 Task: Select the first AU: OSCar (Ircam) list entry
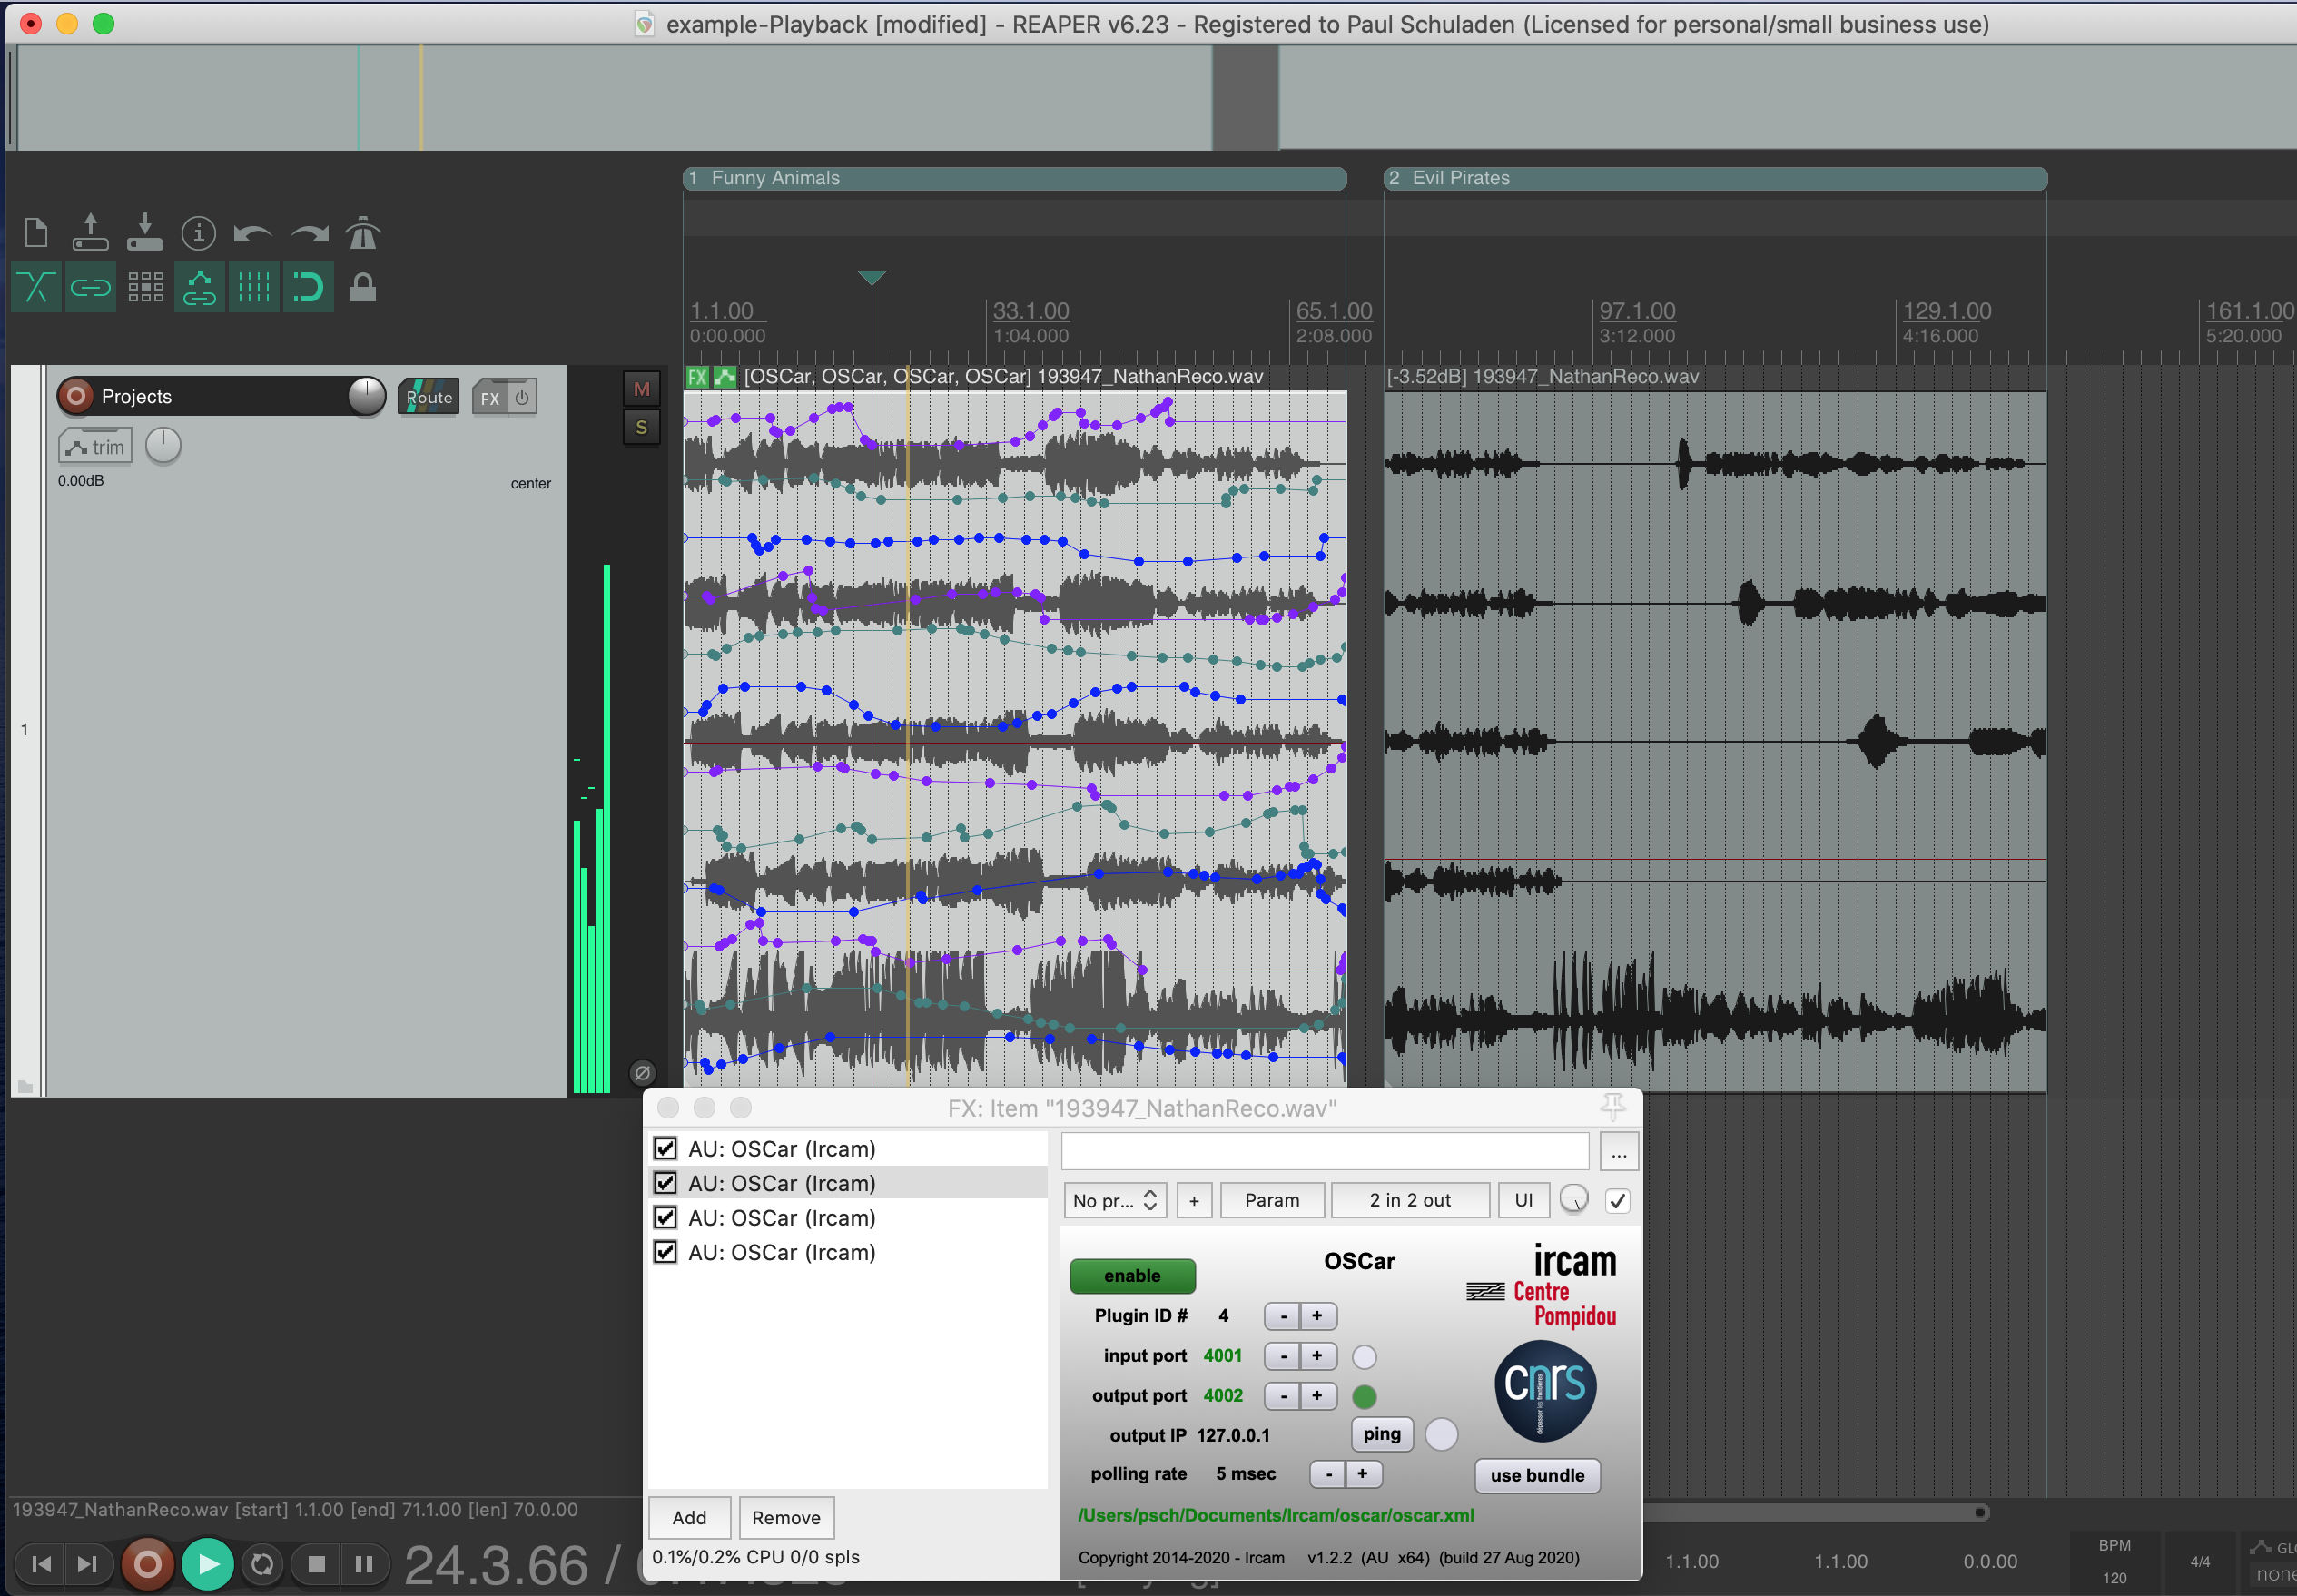848,1149
